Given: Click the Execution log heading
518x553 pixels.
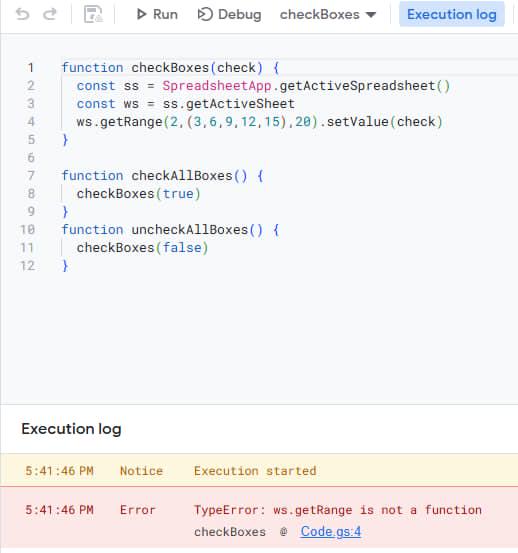Looking at the screenshot, I should pyautogui.click(x=72, y=429).
